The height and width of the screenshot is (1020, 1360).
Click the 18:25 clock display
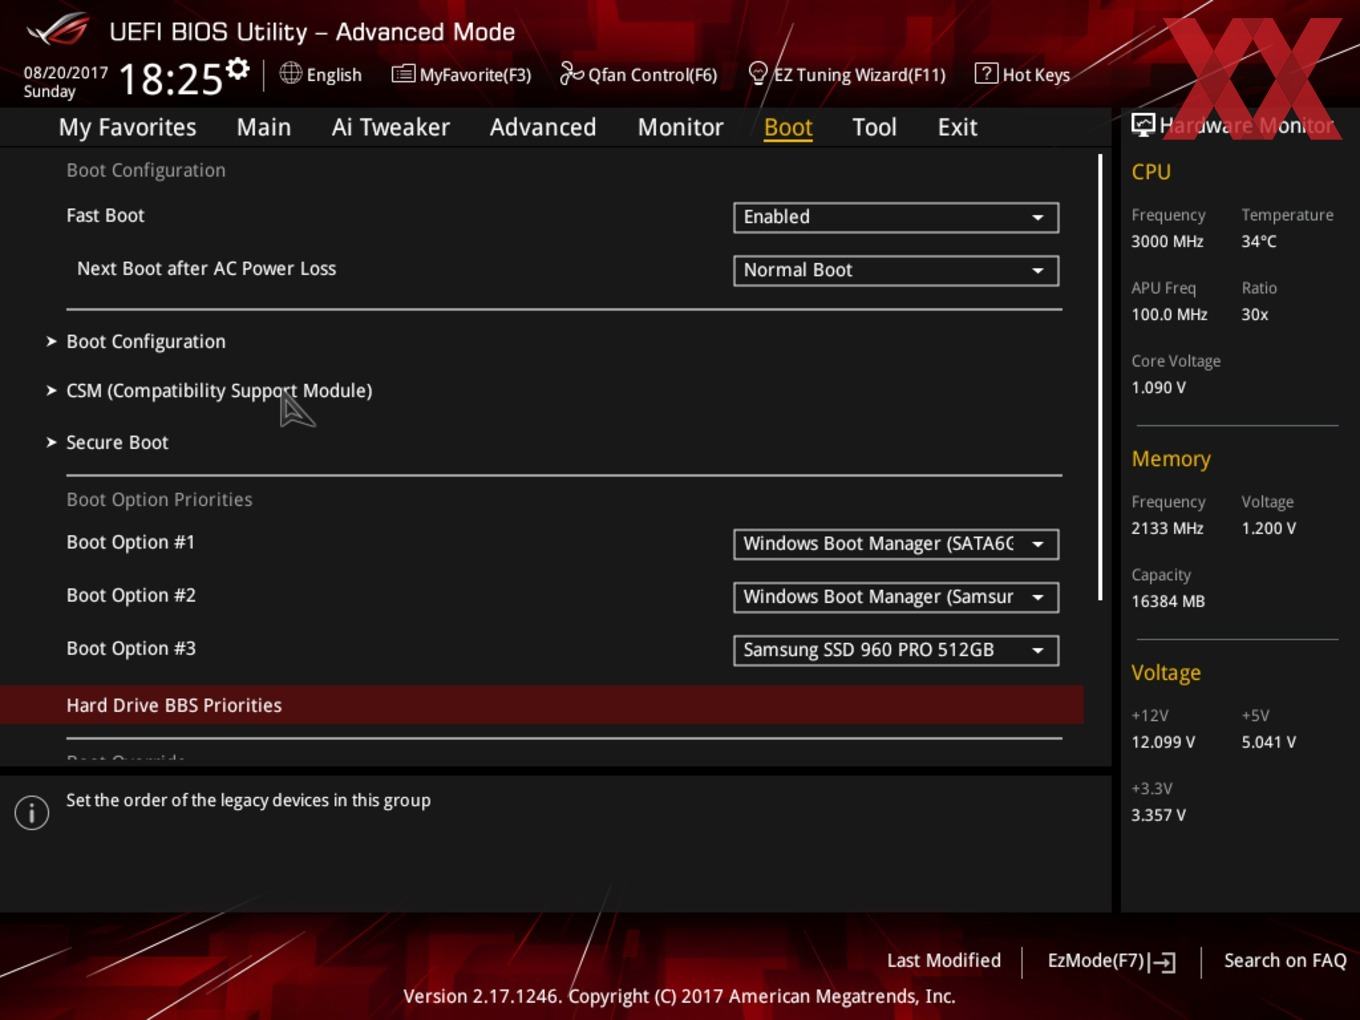170,79
